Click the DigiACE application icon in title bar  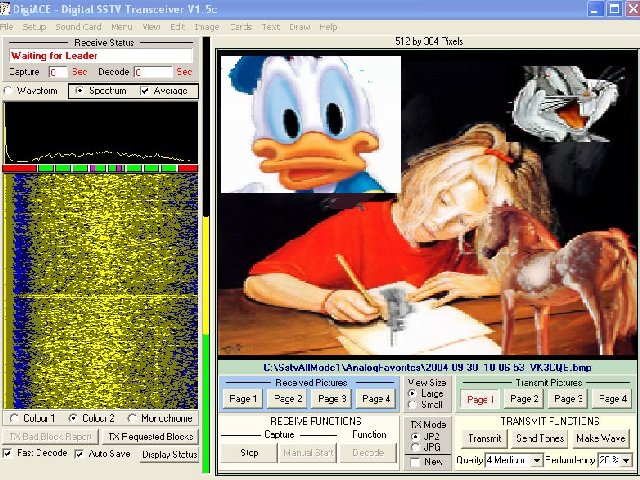(x=5, y=9)
